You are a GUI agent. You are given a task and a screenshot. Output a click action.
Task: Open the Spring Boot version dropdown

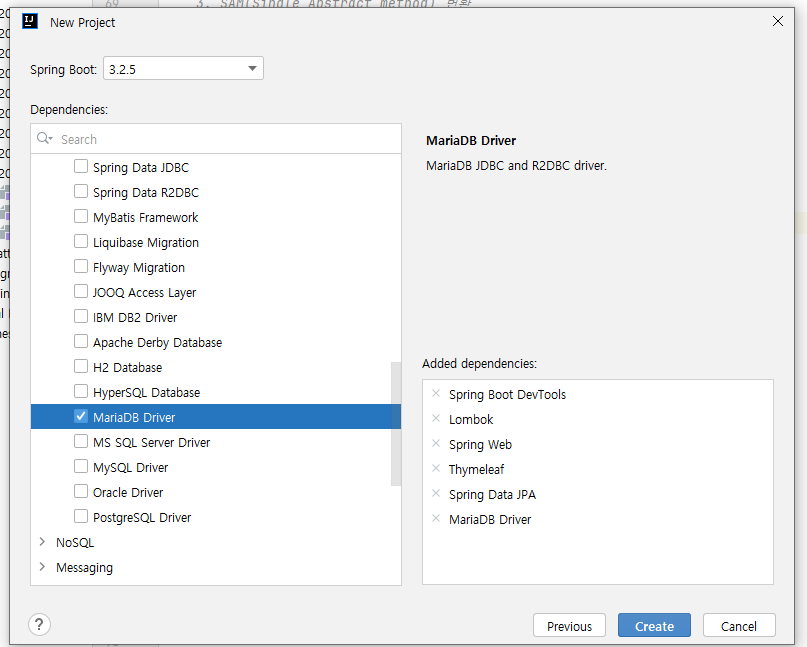click(x=183, y=68)
